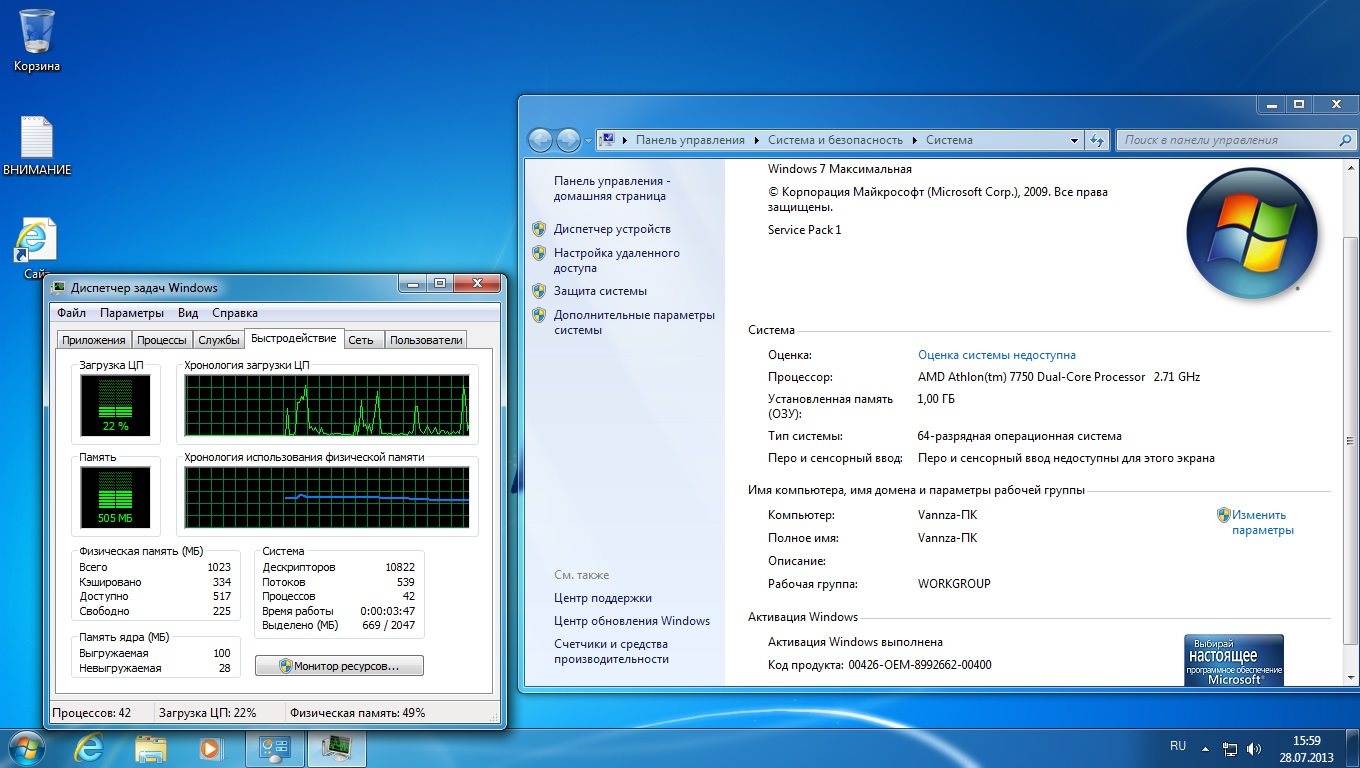Click the shield icon beside Изменить параметры
Image resolution: width=1360 pixels, height=768 pixels.
click(x=1223, y=515)
